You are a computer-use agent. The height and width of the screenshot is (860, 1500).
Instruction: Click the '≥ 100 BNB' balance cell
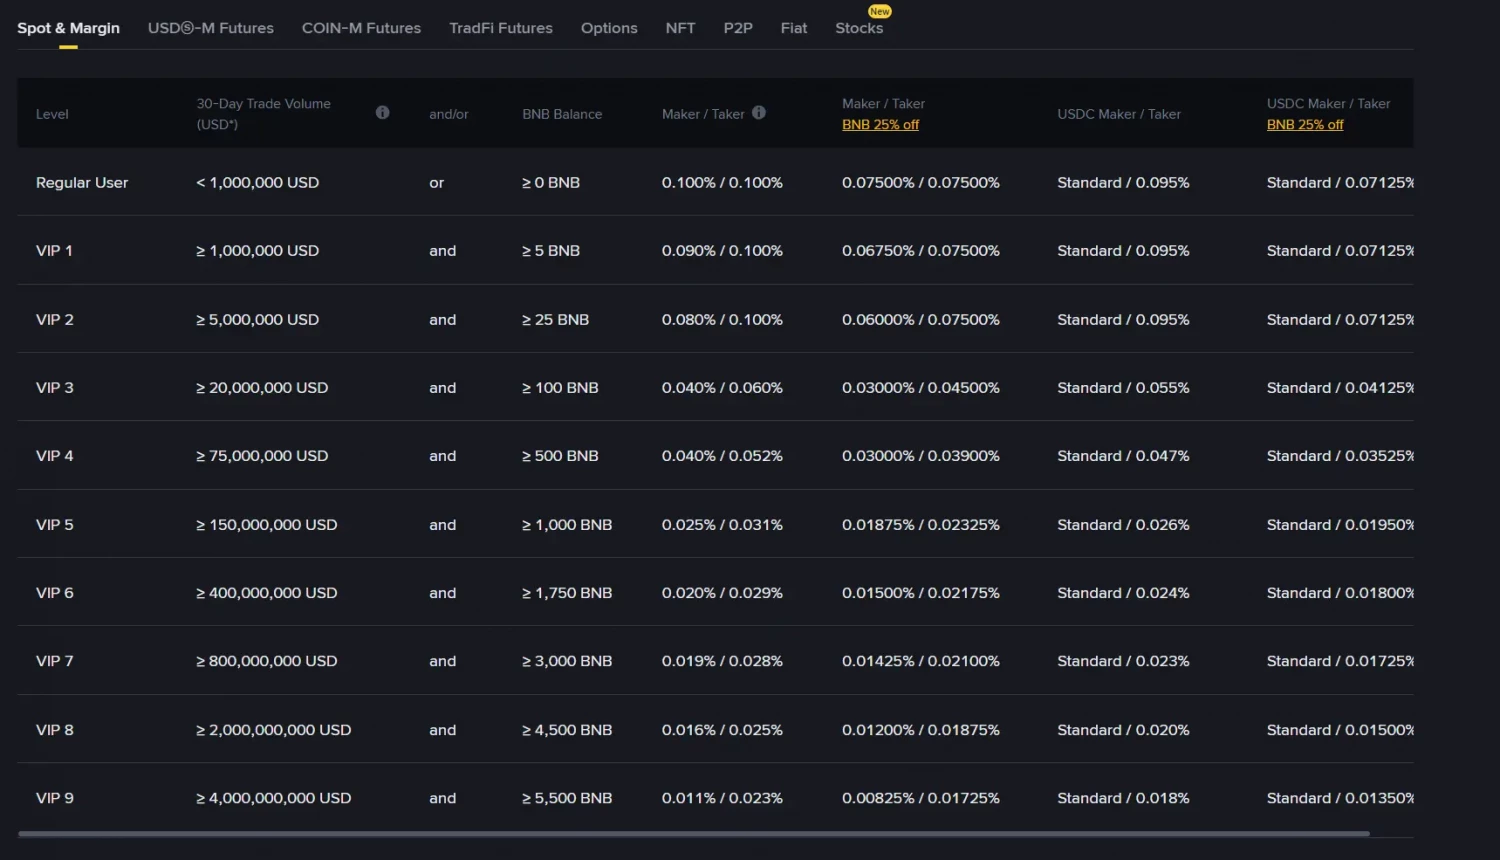(560, 388)
